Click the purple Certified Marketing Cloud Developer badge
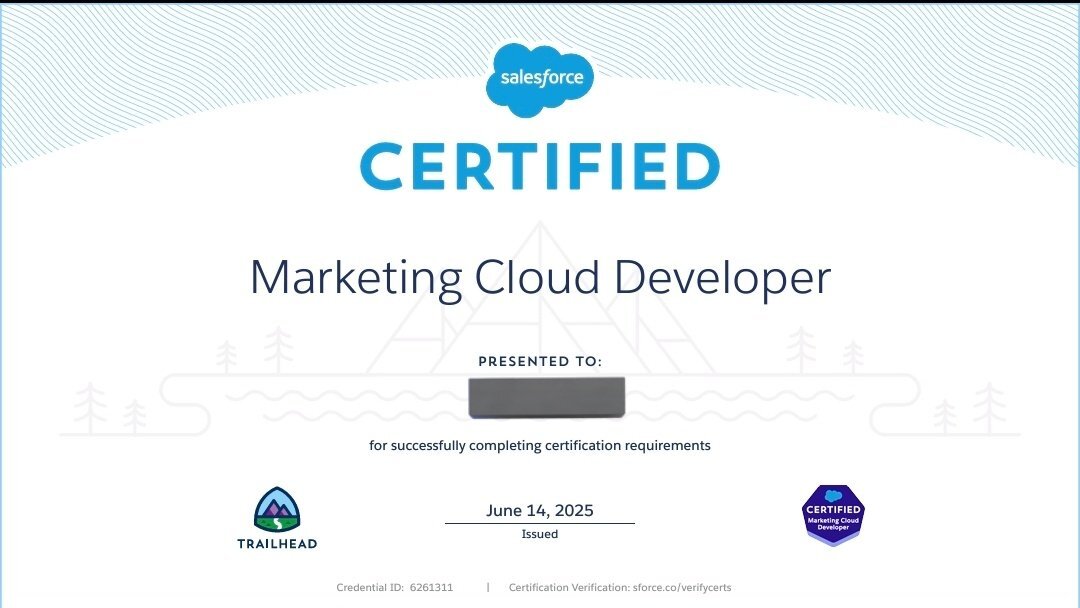This screenshot has height=608, width=1080. click(x=833, y=515)
